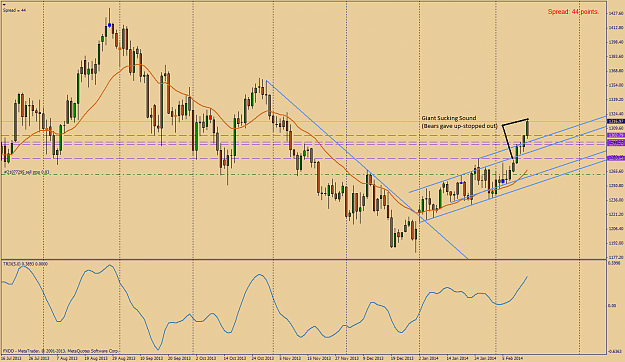Click the 1368.80 price axis label

click(x=615, y=71)
